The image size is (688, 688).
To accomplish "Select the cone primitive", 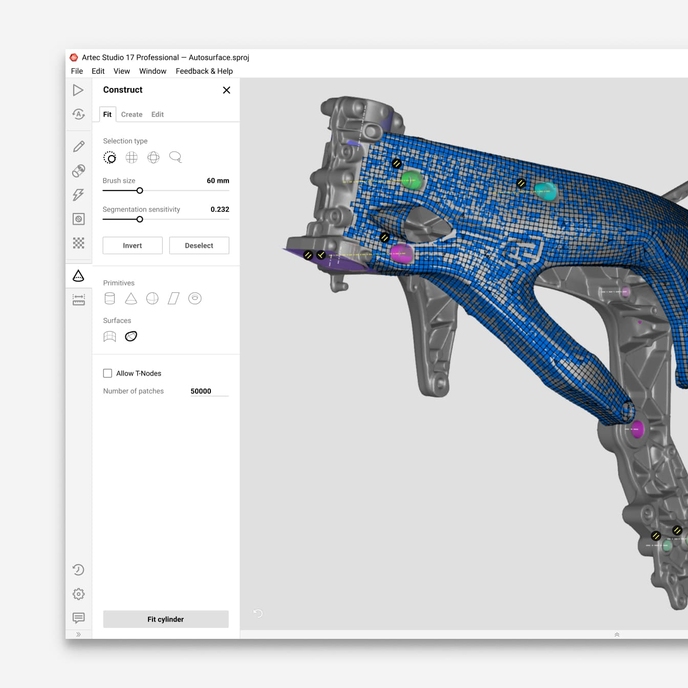I will pos(131,298).
